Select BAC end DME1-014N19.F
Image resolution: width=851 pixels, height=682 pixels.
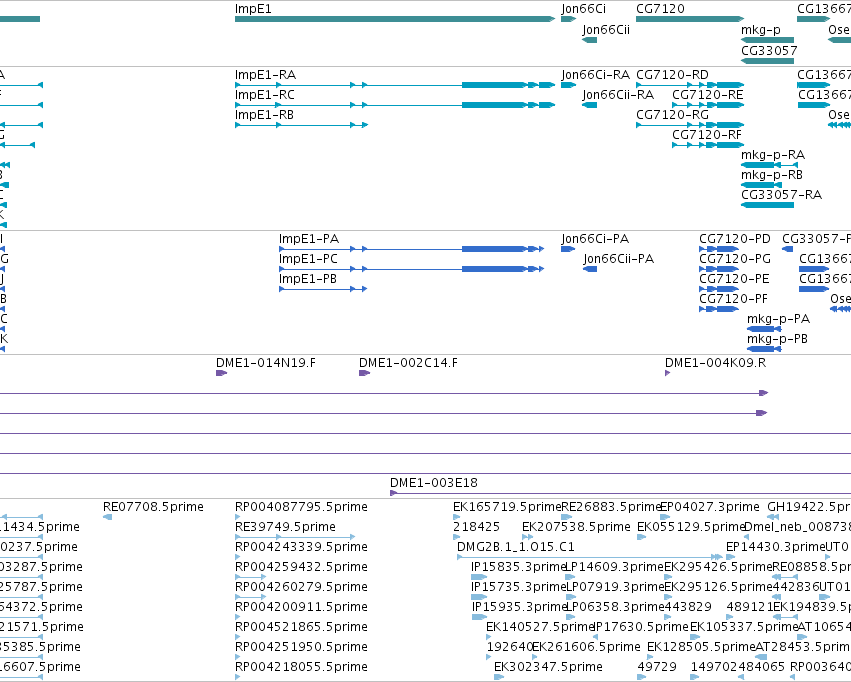click(221, 373)
